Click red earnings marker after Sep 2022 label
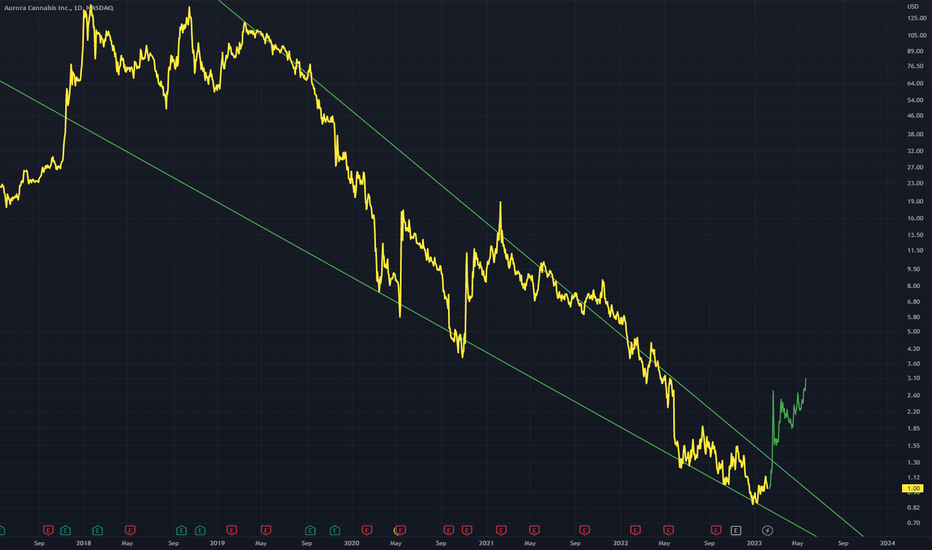Viewport: 932px width, 550px height. point(716,530)
